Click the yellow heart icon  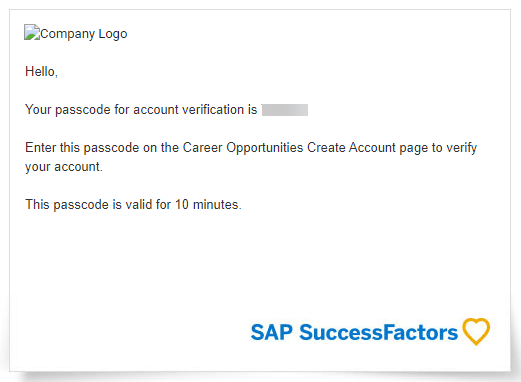[x=476, y=331]
